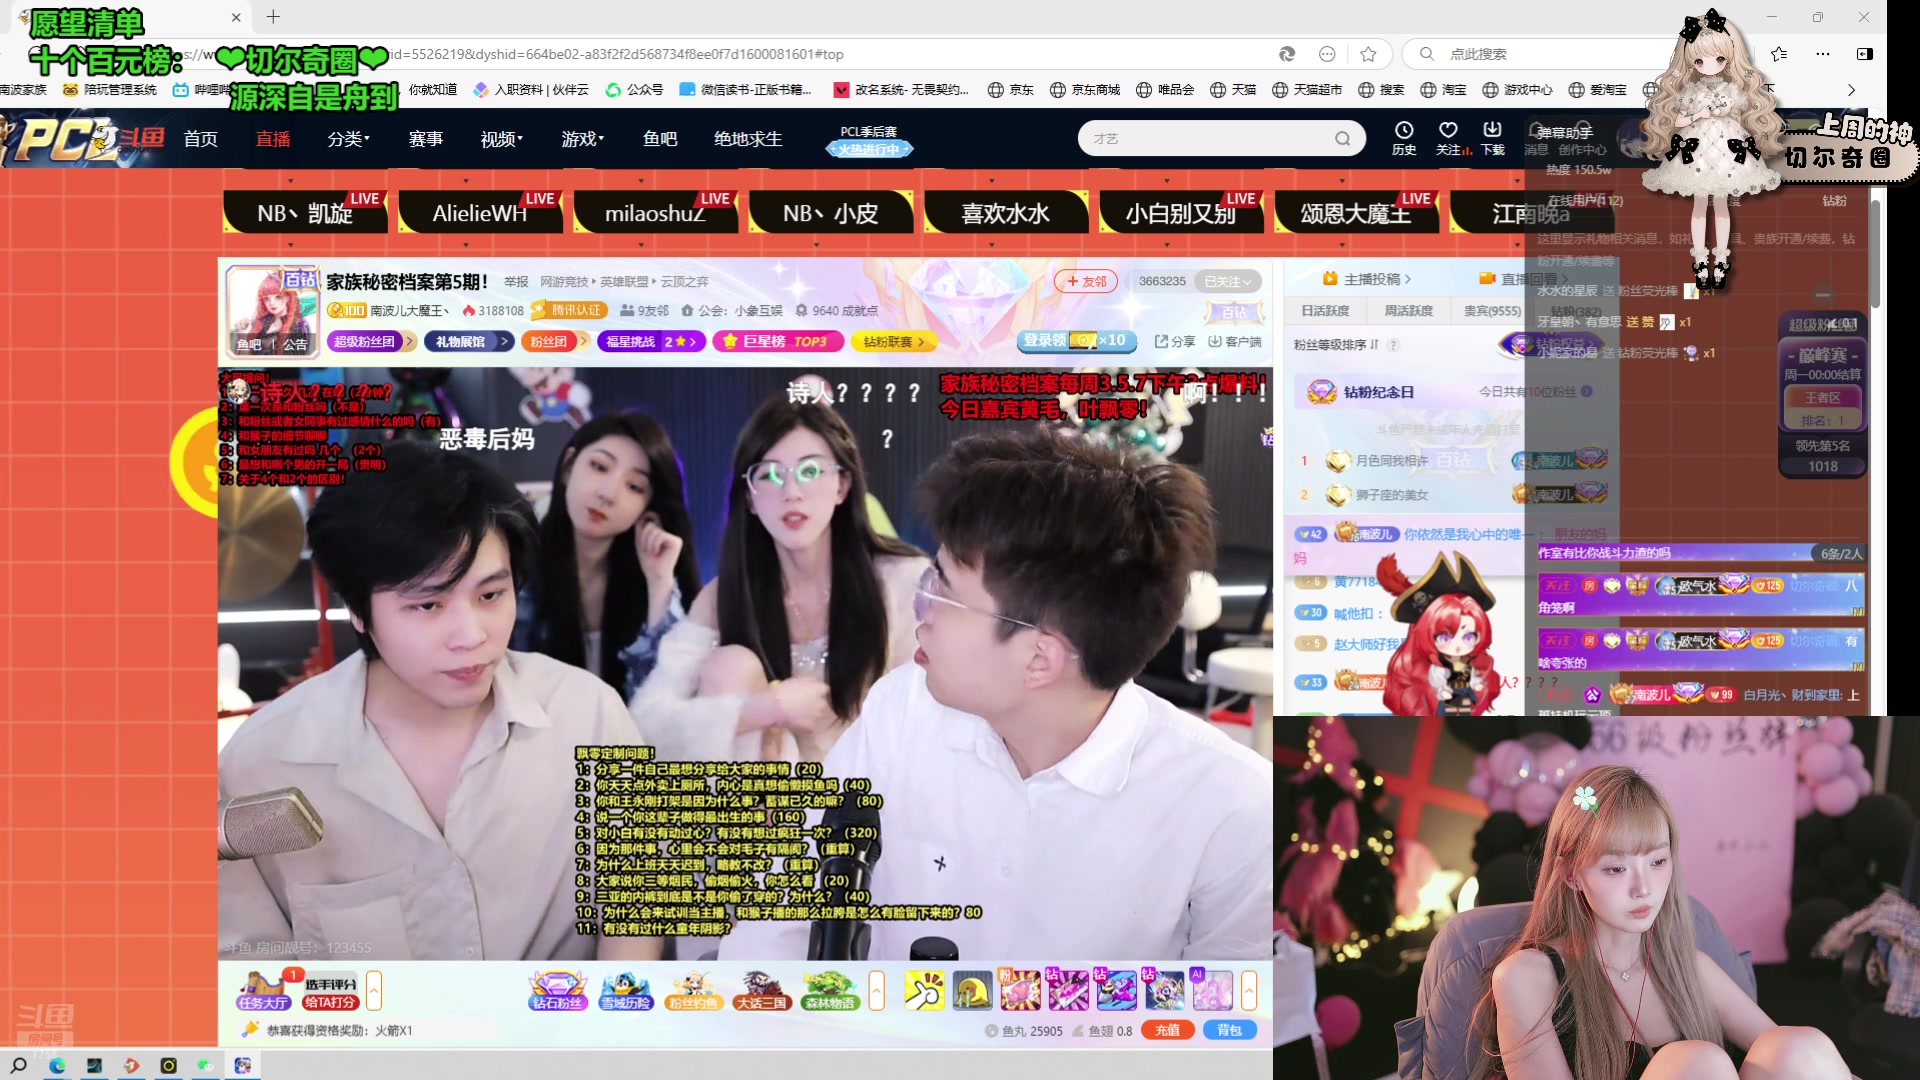Select the AI-tagged castle gift

click(x=1212, y=990)
